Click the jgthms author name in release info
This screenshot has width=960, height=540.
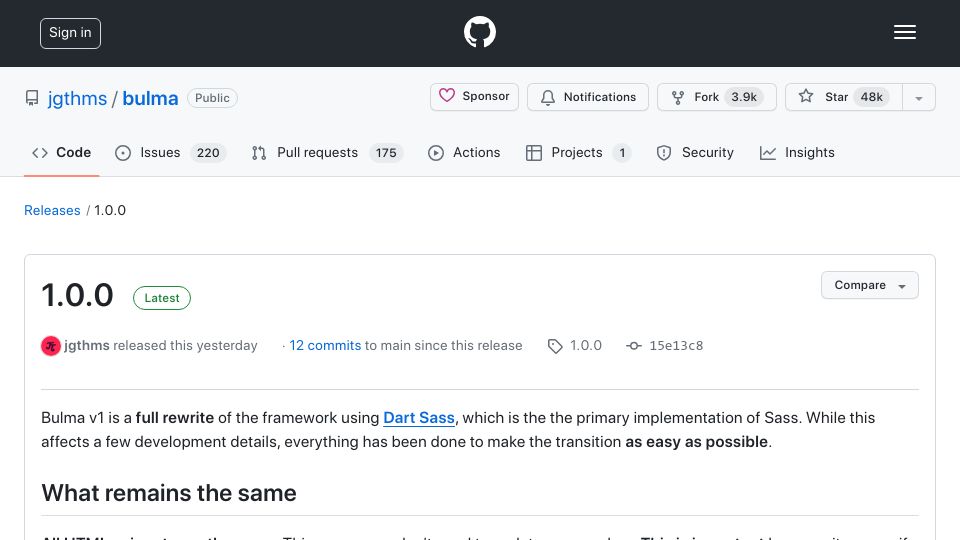87,345
